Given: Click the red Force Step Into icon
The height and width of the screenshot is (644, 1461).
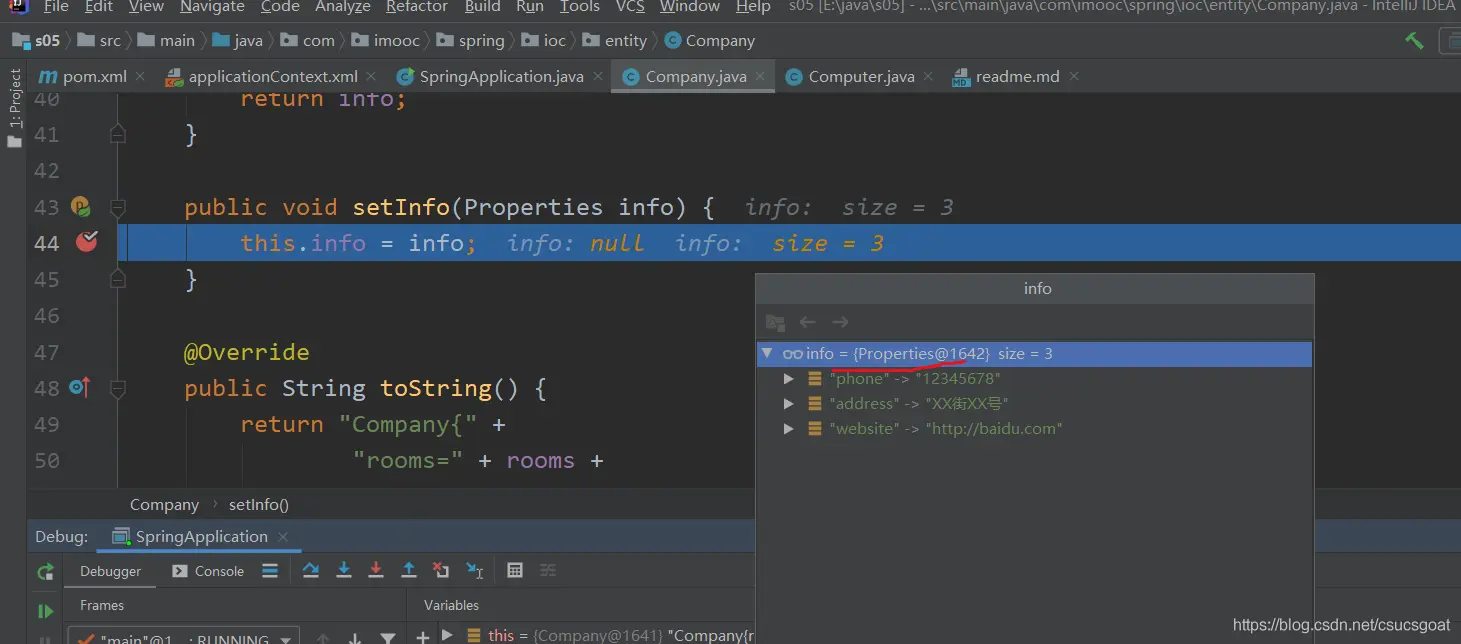Looking at the screenshot, I should coord(376,570).
